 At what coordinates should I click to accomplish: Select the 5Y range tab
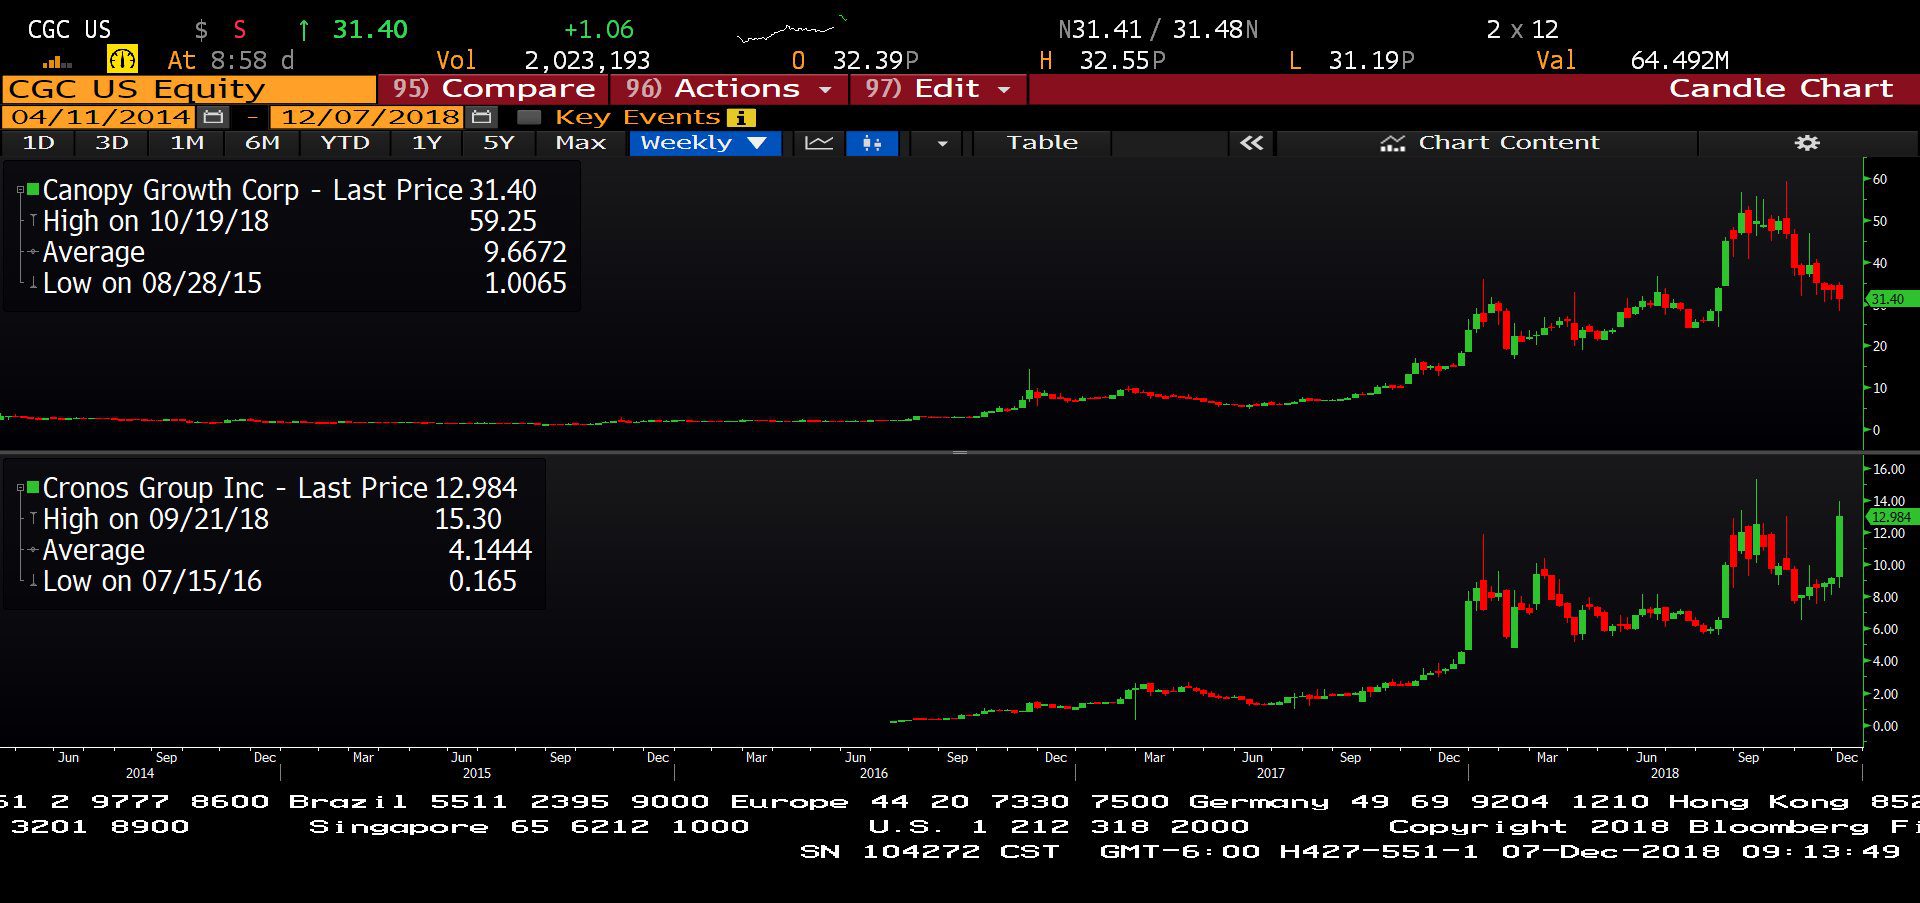point(498,143)
